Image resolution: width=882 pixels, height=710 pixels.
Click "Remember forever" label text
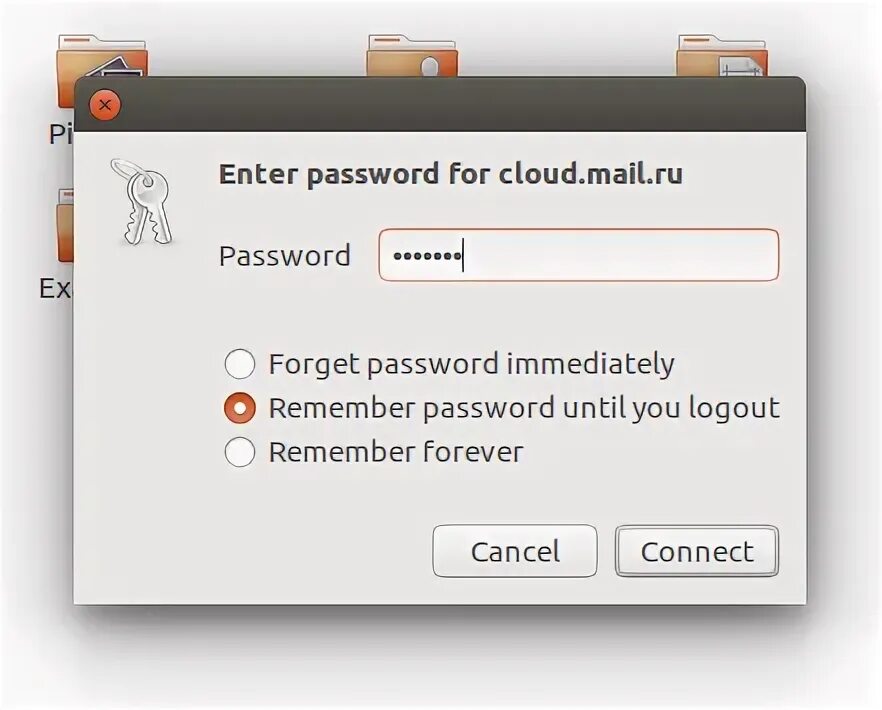coord(395,453)
